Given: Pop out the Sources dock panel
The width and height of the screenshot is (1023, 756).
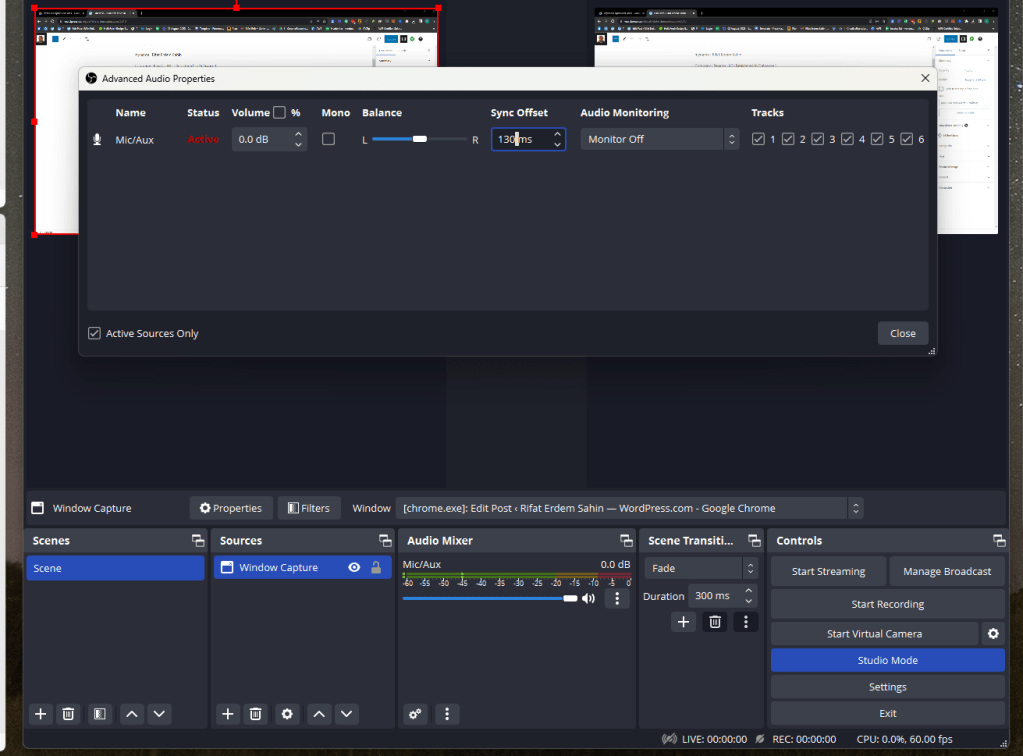Looking at the screenshot, I should [x=385, y=541].
